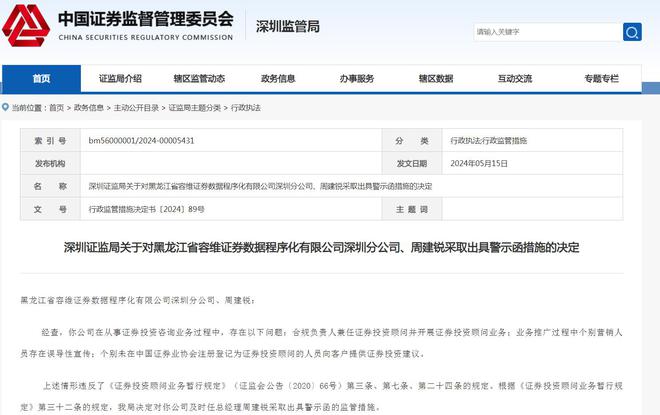Click the bold article headline
The height and width of the screenshot is (415, 660).
(x=322, y=247)
